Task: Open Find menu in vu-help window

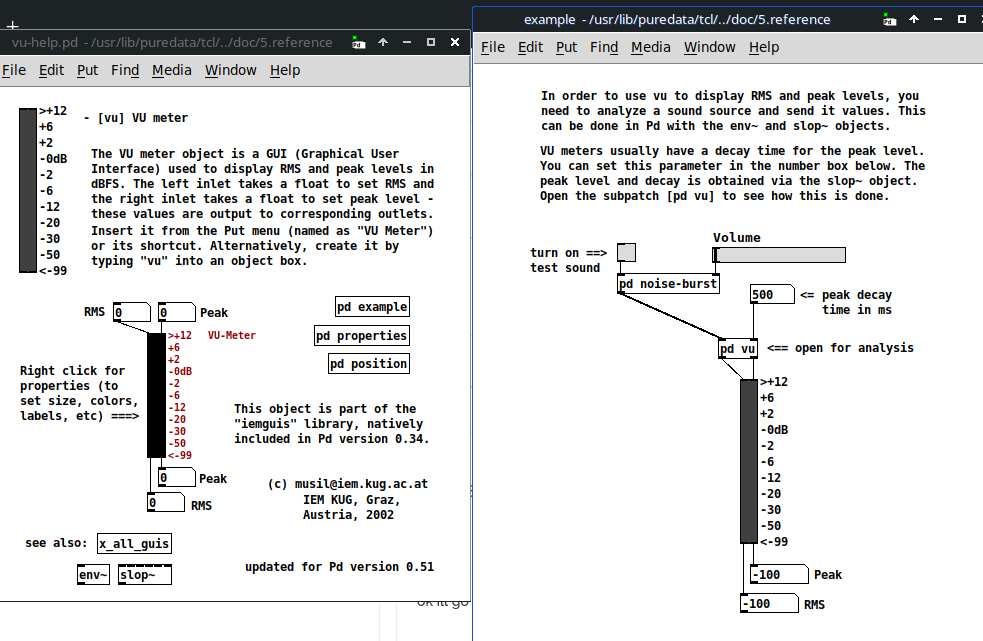Action: tap(125, 70)
